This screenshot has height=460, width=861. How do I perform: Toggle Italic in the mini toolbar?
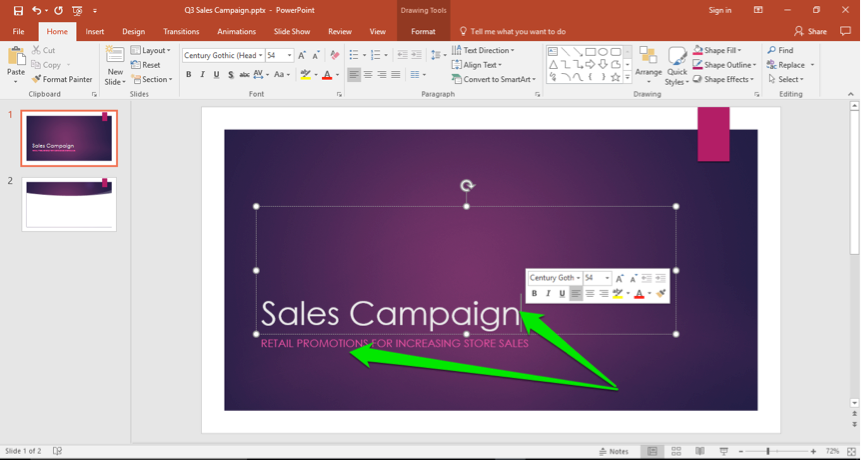(x=548, y=294)
